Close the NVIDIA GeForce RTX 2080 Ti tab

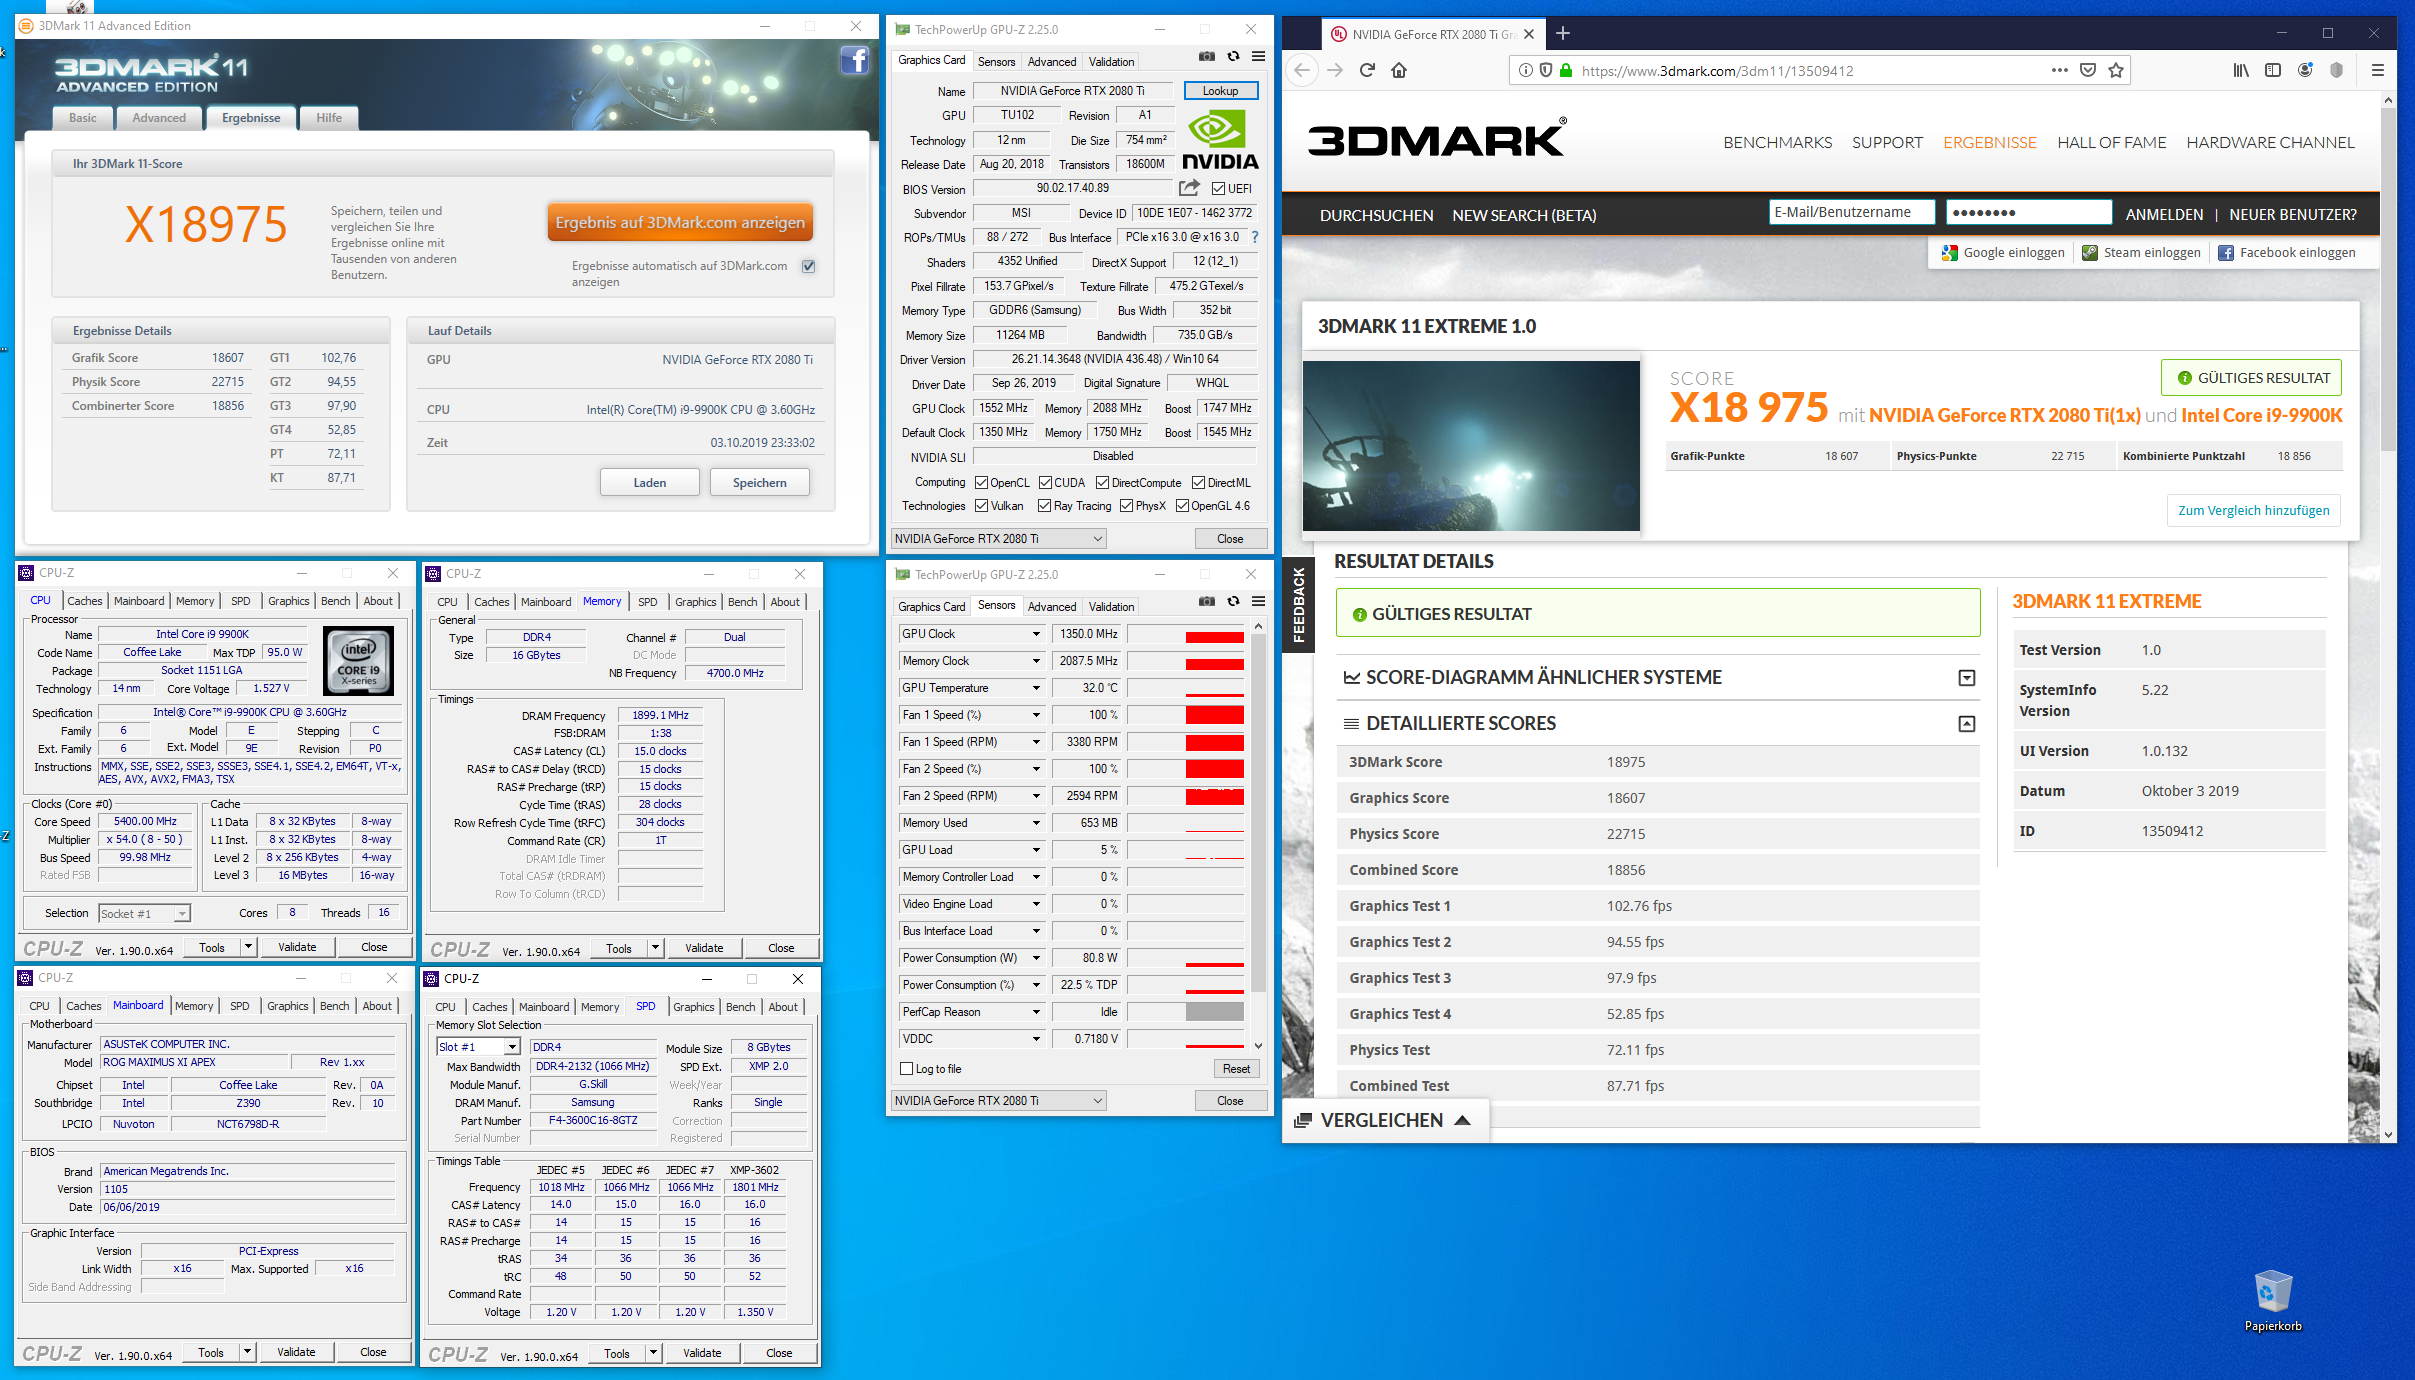pos(1529,34)
